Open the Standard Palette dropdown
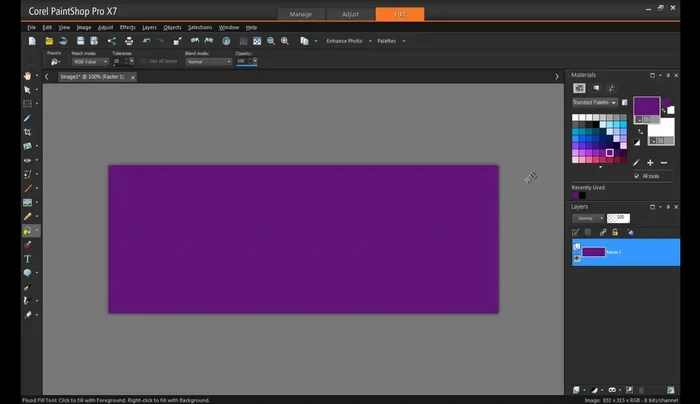 (x=594, y=102)
